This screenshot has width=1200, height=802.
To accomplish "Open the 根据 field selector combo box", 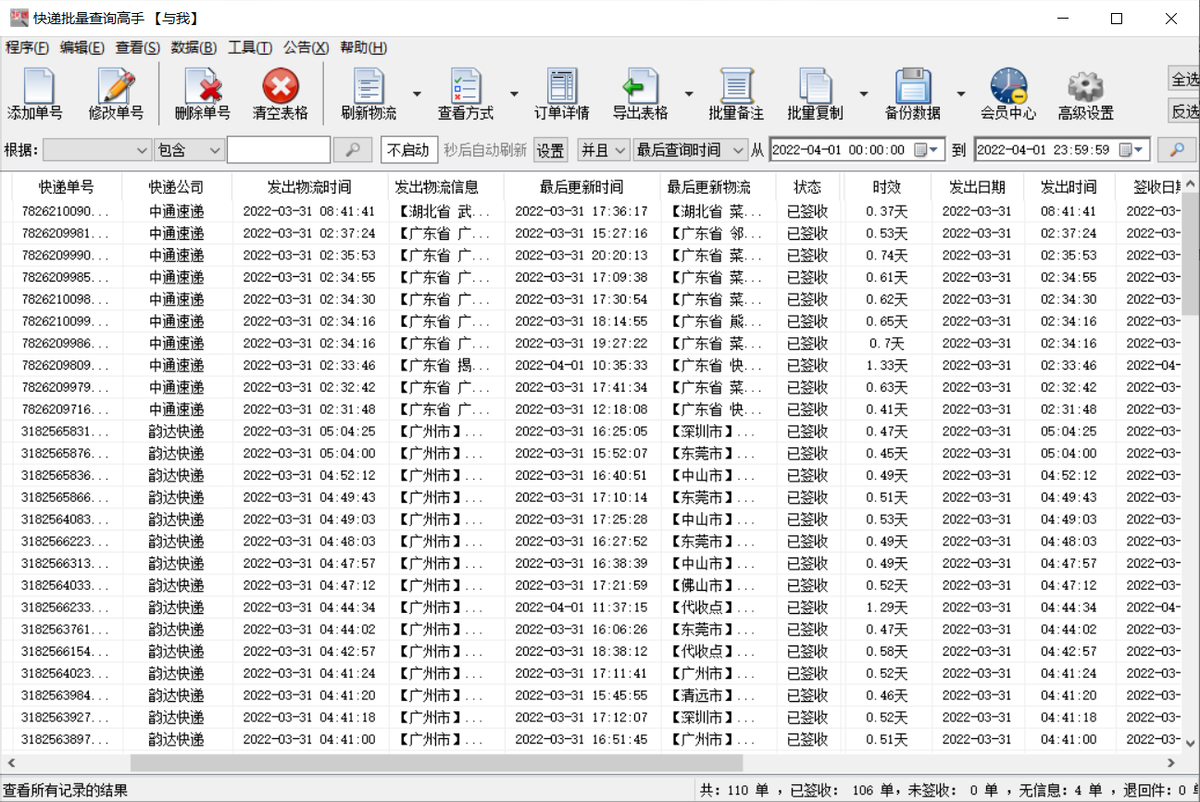I will click(97, 150).
